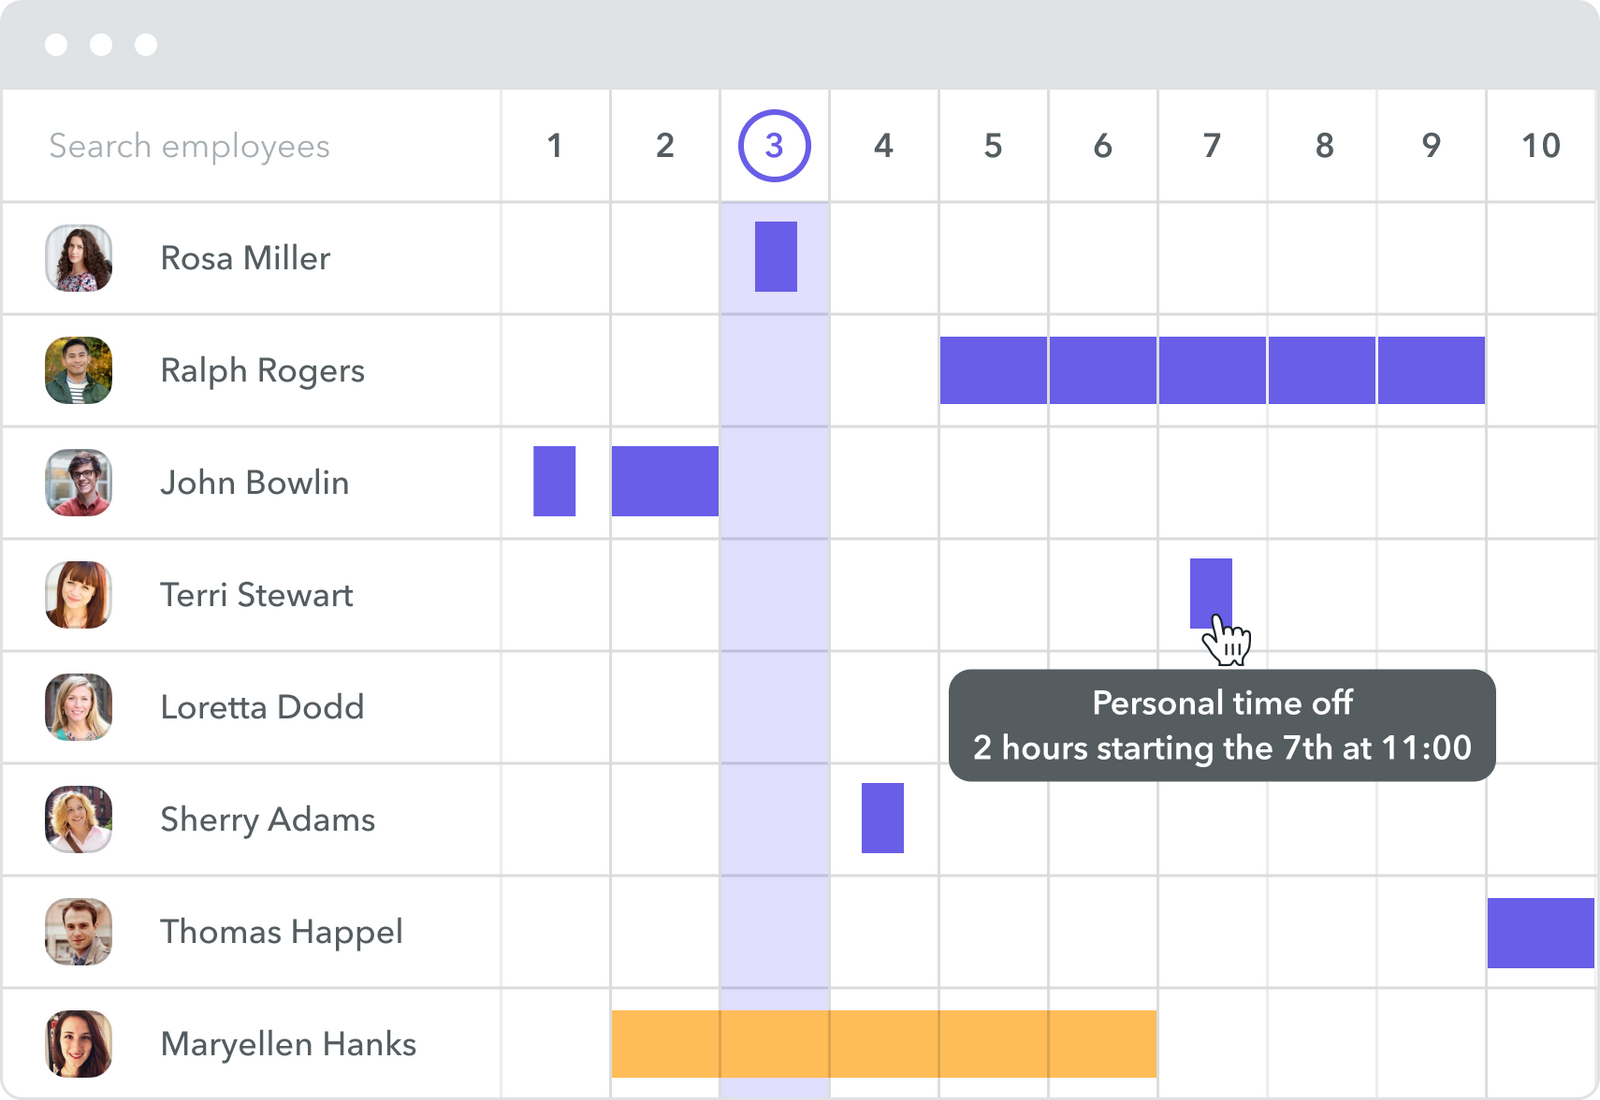
Task: Click the Loretta Dodd name label
Action: [262, 707]
